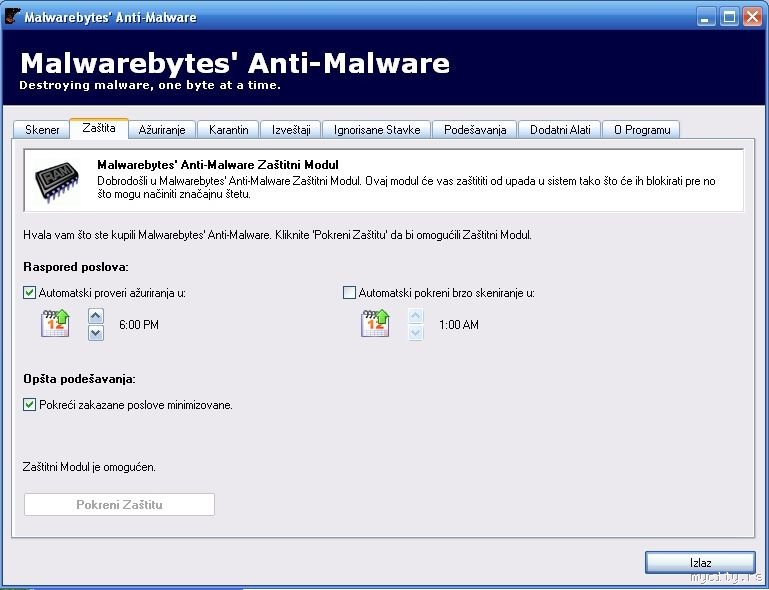Decrease the 6:00 PM update time
Image resolution: width=769 pixels, height=590 pixels.
coord(96,333)
